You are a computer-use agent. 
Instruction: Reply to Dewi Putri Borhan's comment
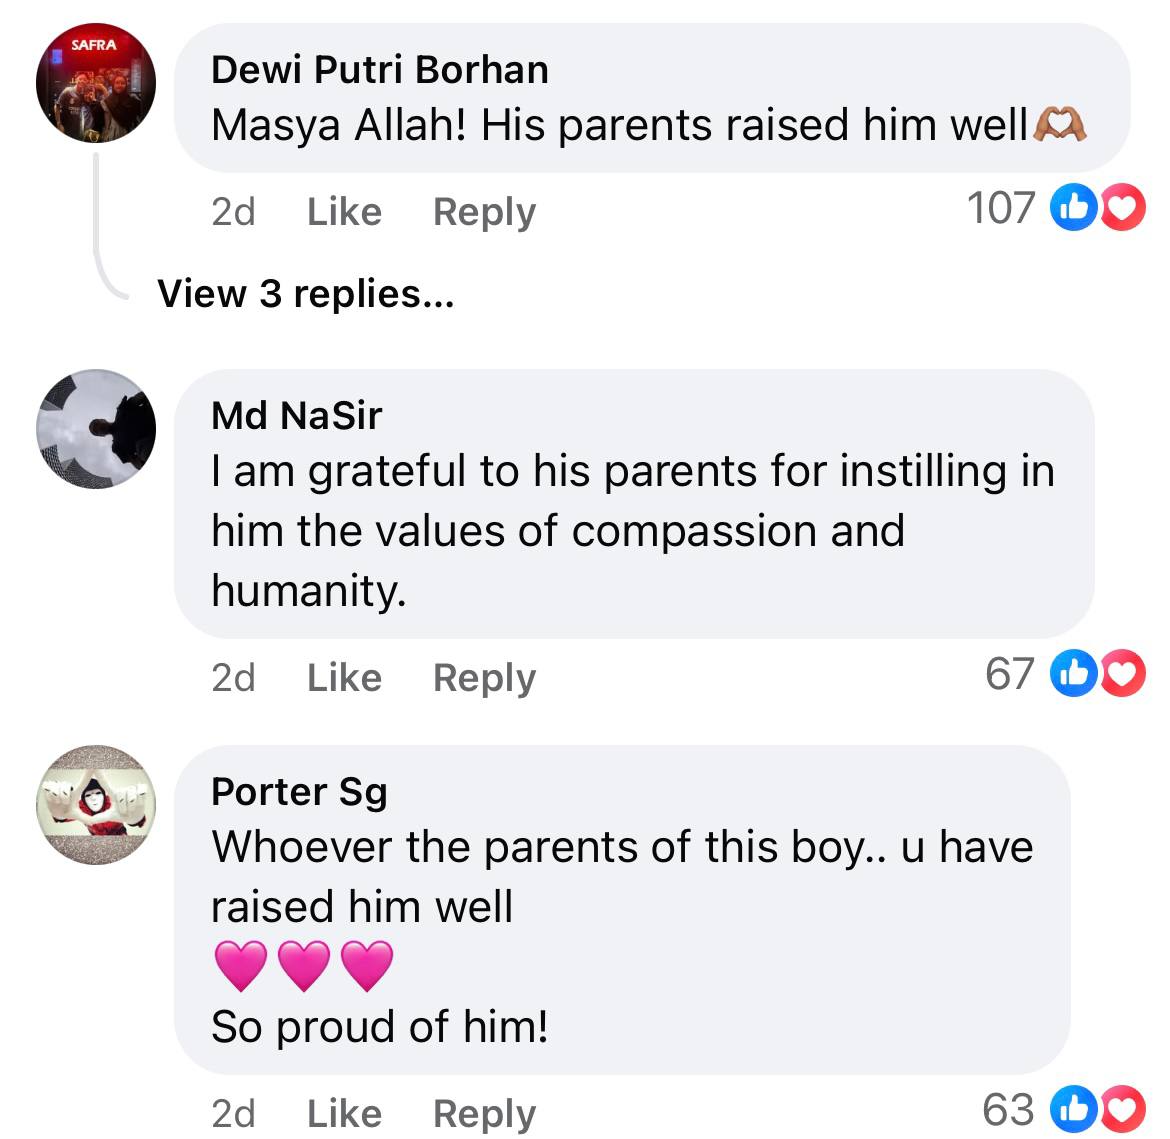pyautogui.click(x=484, y=211)
